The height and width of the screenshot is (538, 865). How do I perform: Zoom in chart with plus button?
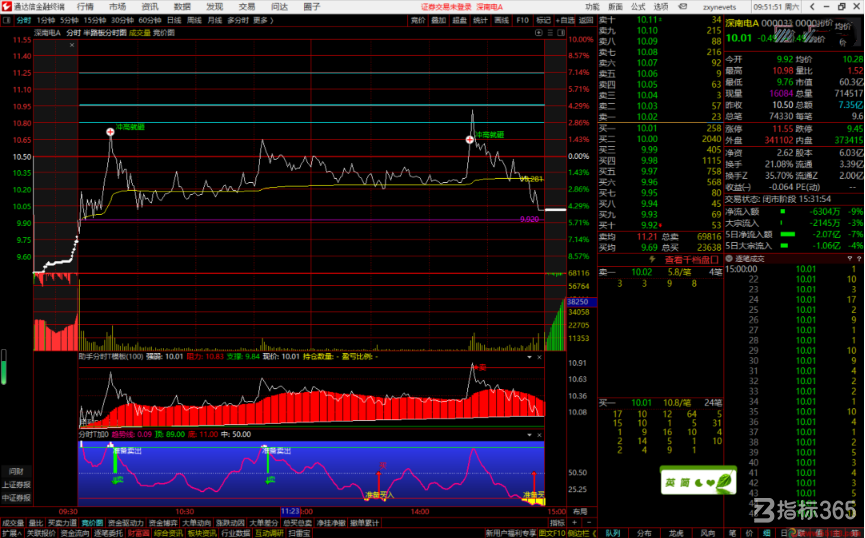(x=574, y=523)
